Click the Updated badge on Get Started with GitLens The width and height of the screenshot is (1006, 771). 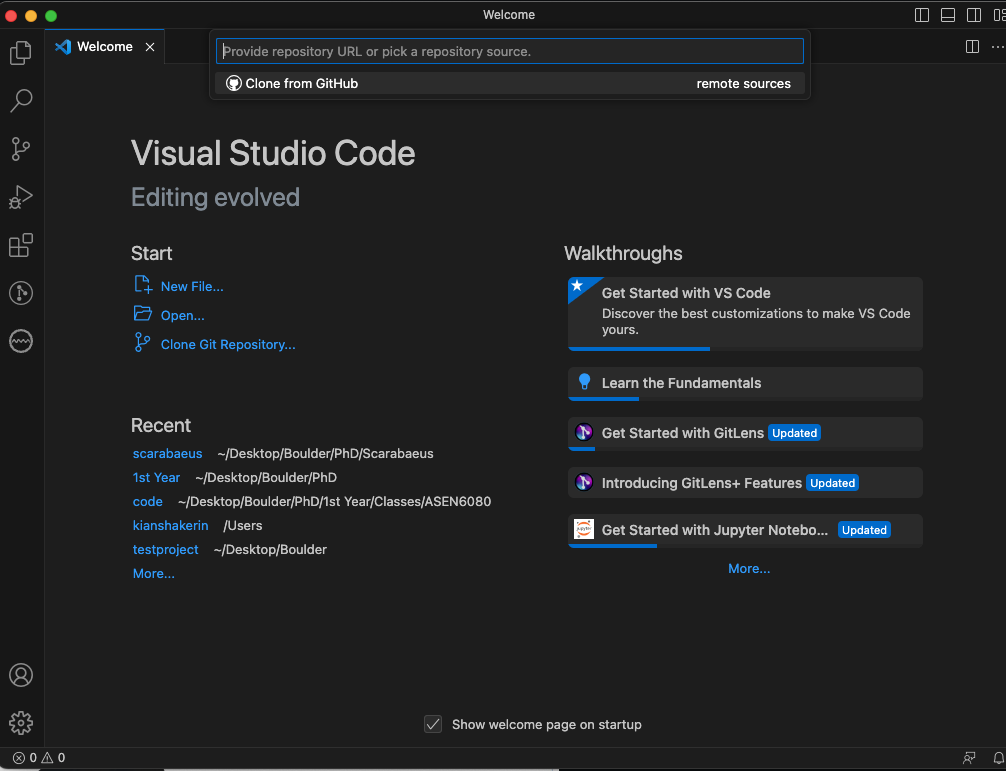pos(794,433)
